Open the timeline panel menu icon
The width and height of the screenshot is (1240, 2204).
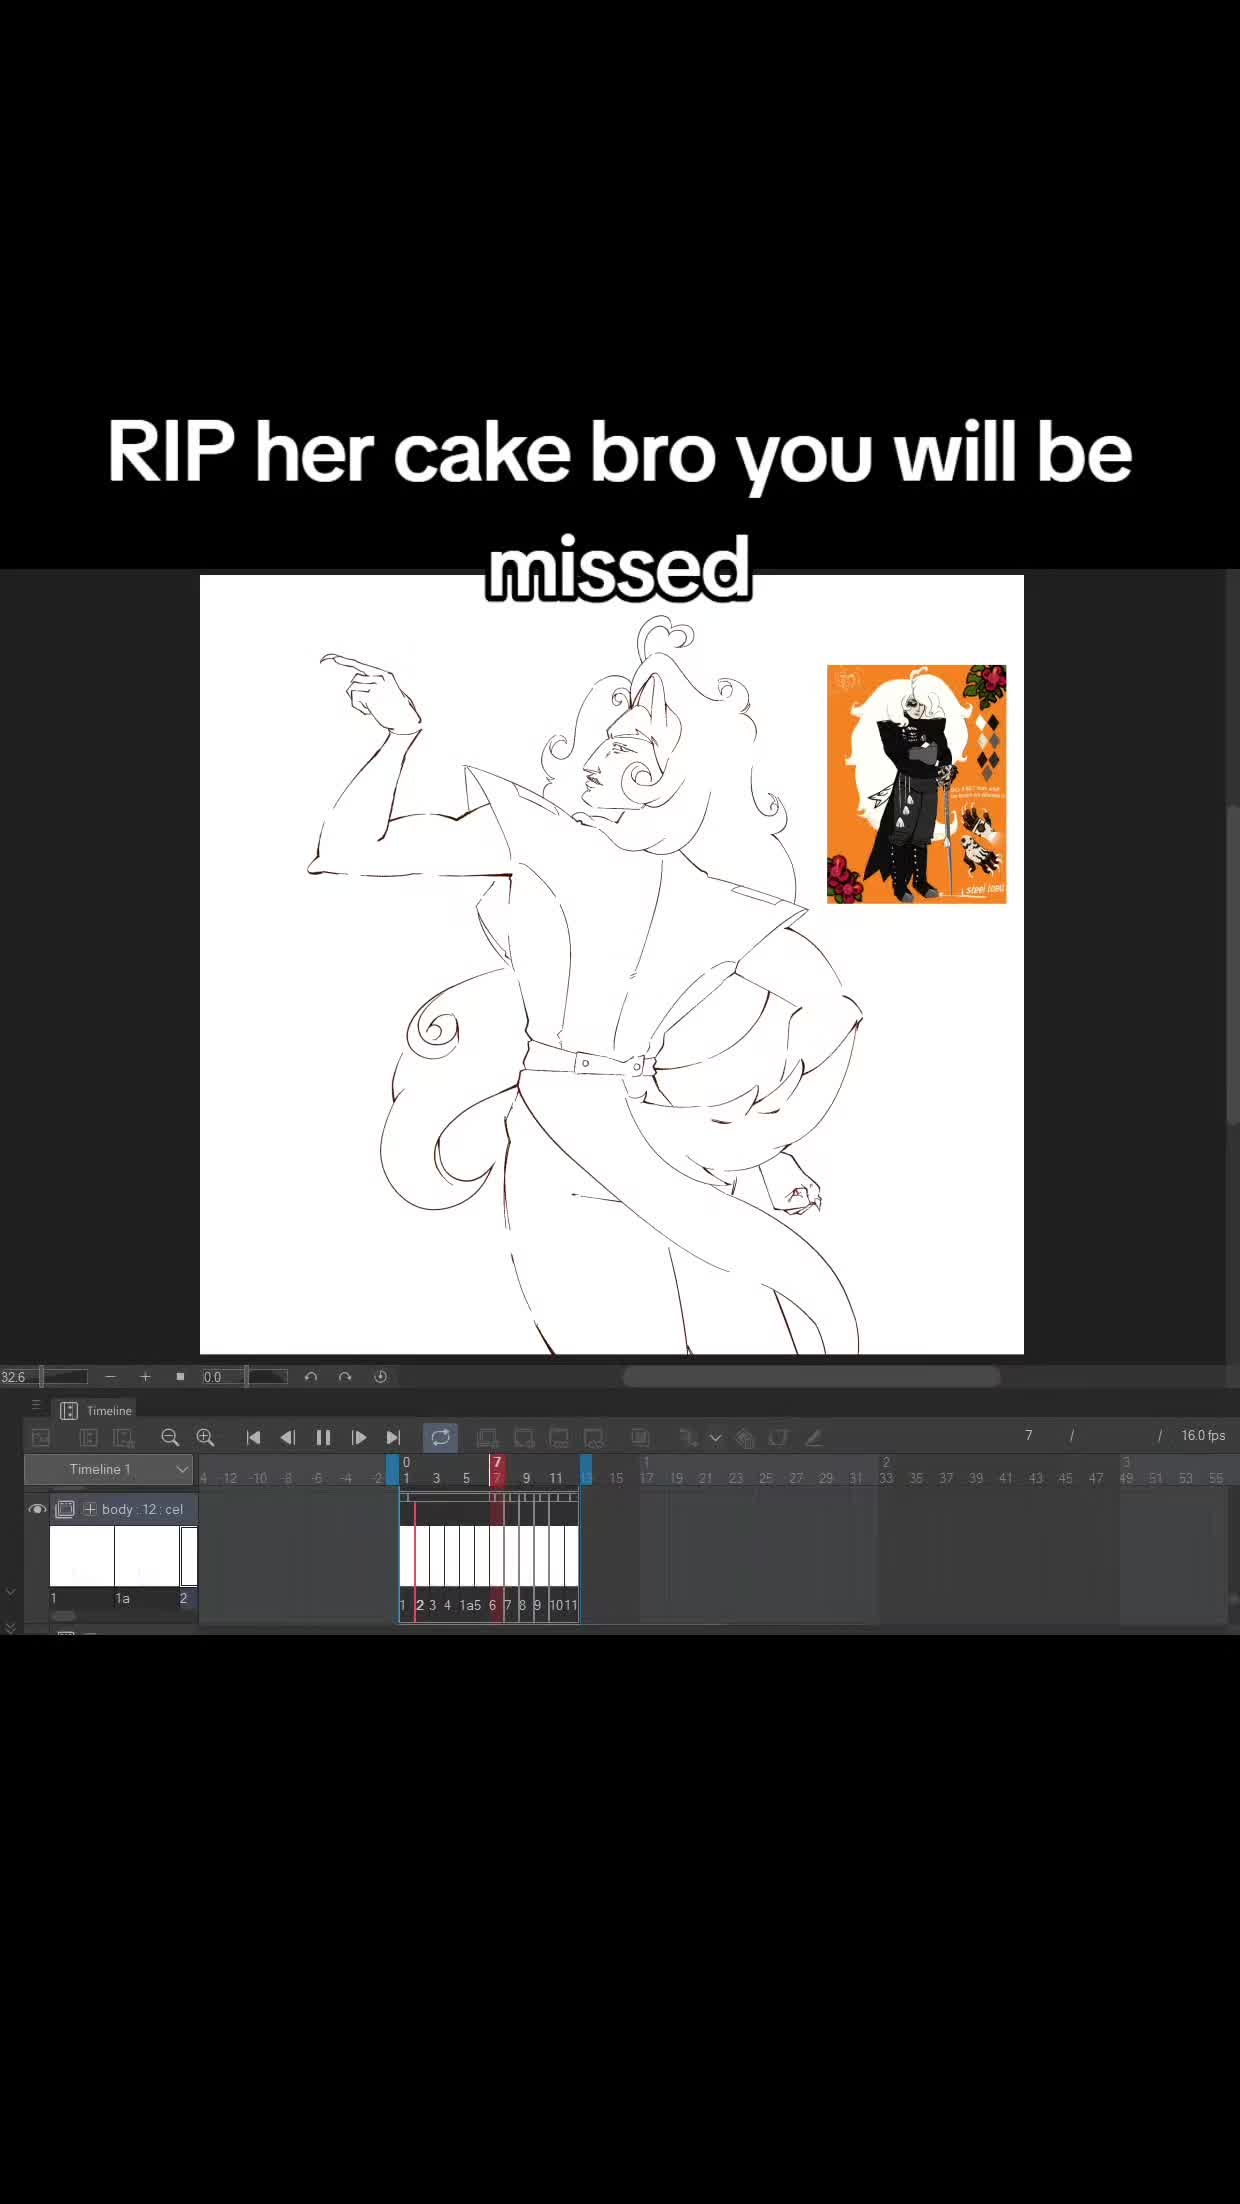pyautogui.click(x=36, y=1405)
